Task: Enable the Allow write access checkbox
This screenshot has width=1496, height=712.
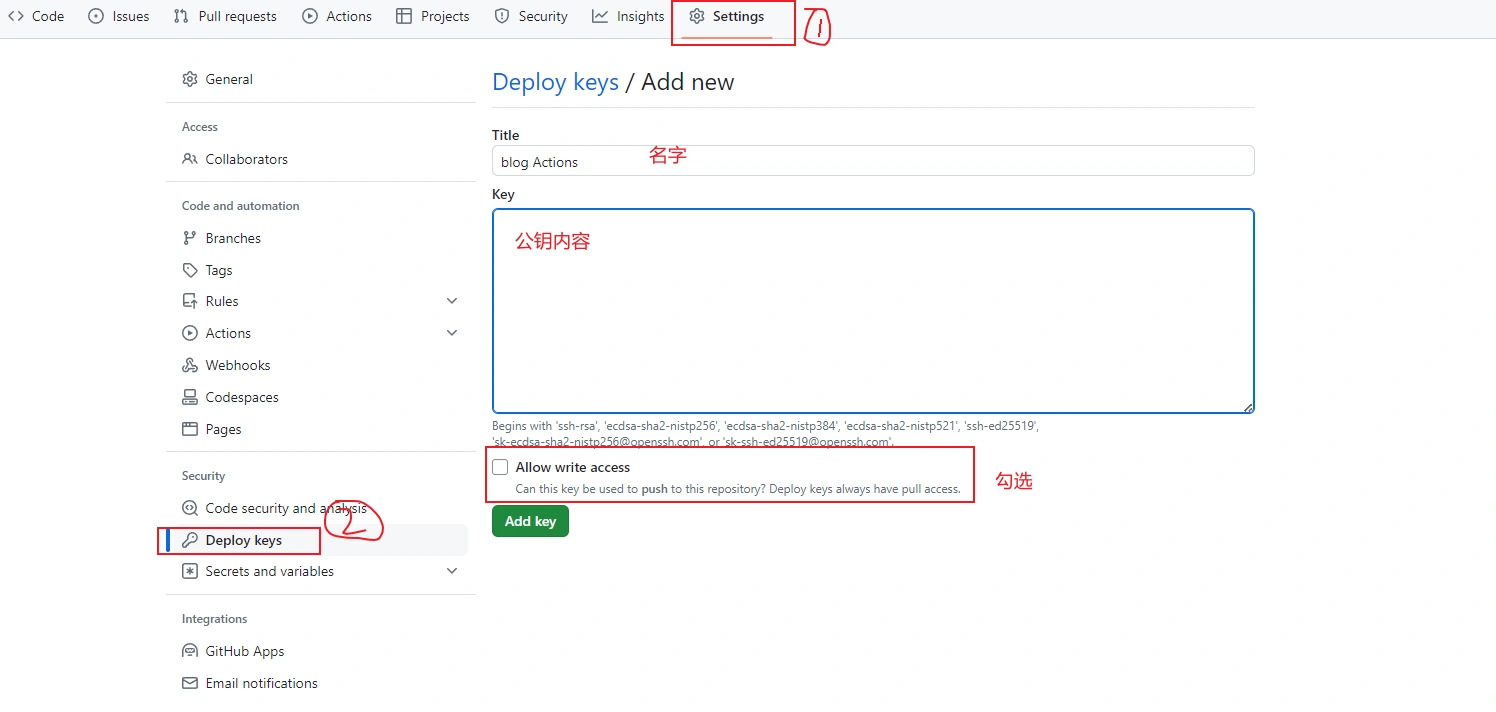Action: pos(500,467)
